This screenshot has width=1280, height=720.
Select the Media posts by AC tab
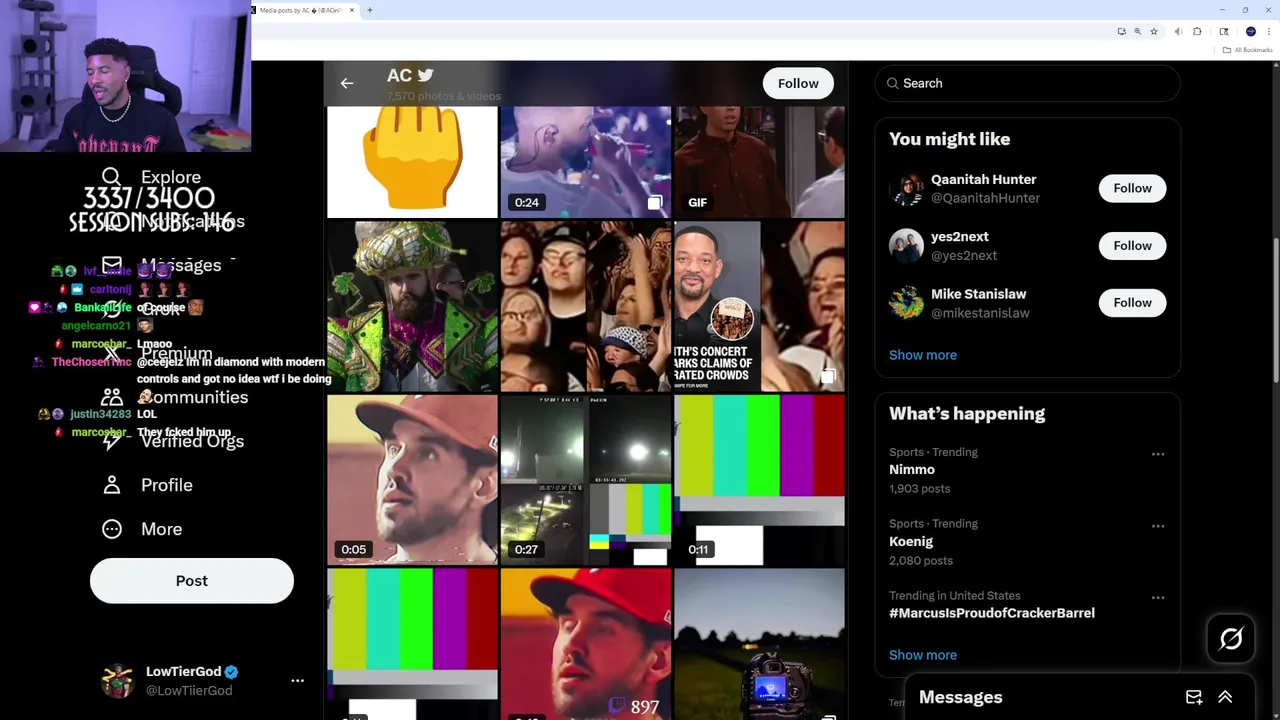coord(303,10)
